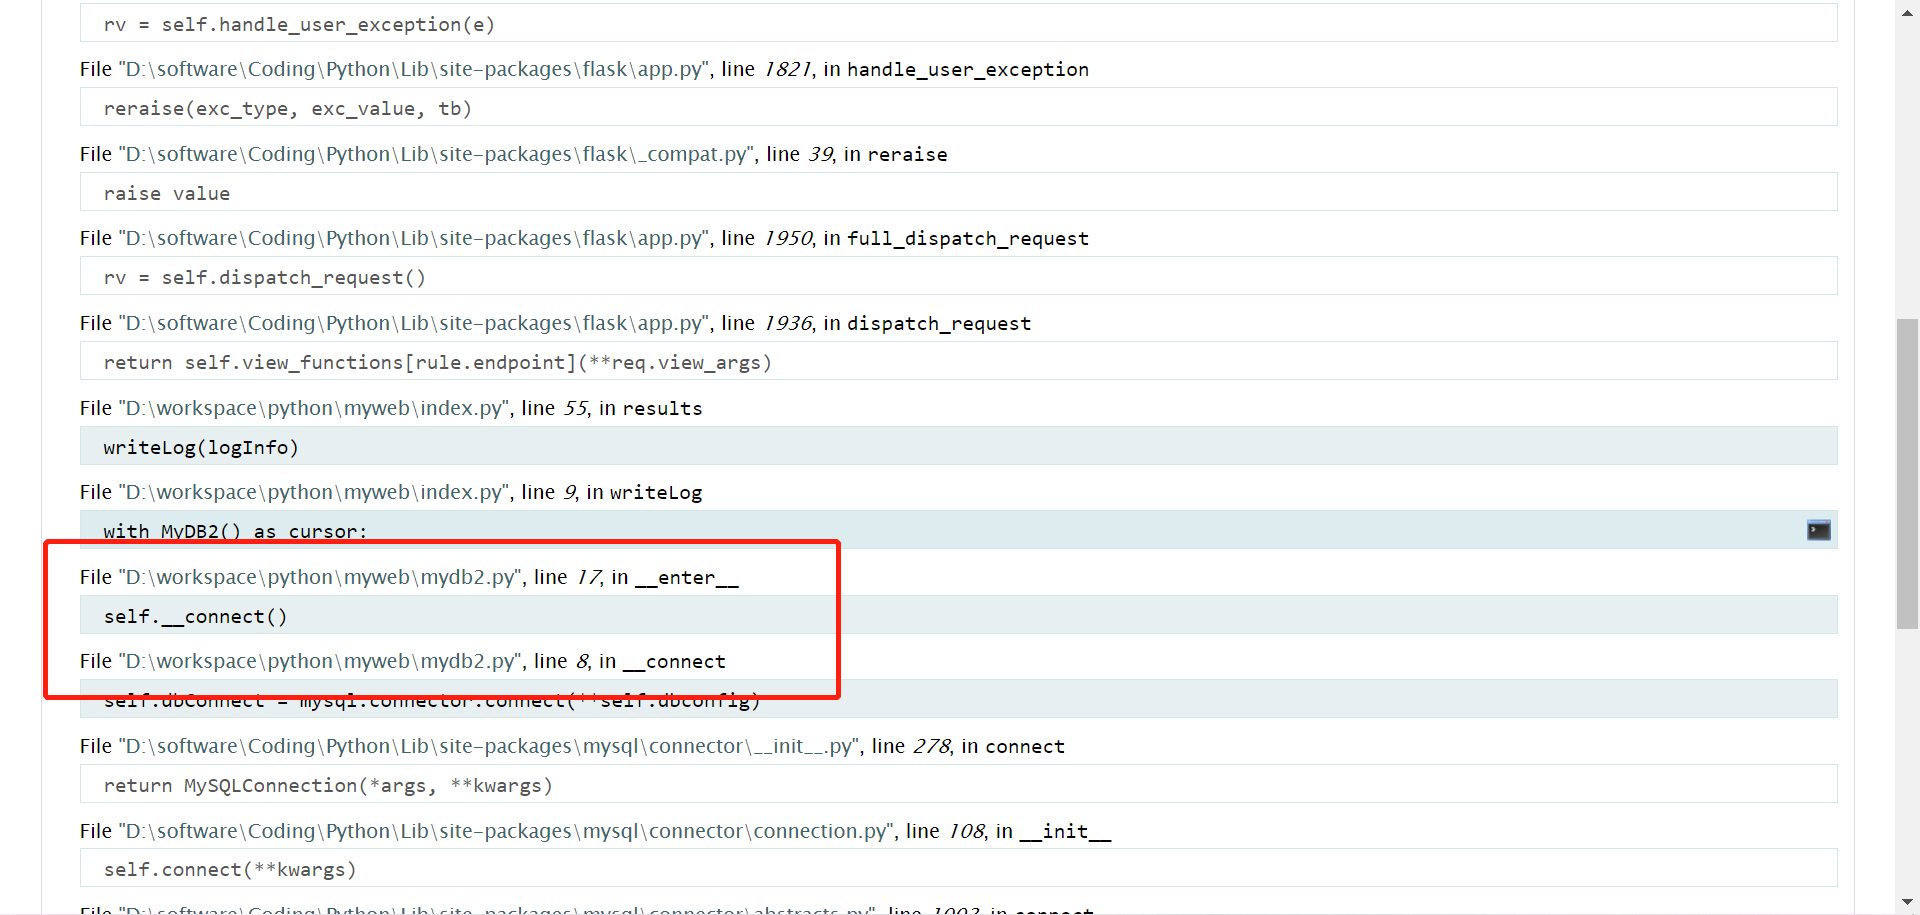The width and height of the screenshot is (1920, 915).
Task: Expand the 'return self.view_functions[rule.endpoint]' code line
Action: tap(958, 361)
